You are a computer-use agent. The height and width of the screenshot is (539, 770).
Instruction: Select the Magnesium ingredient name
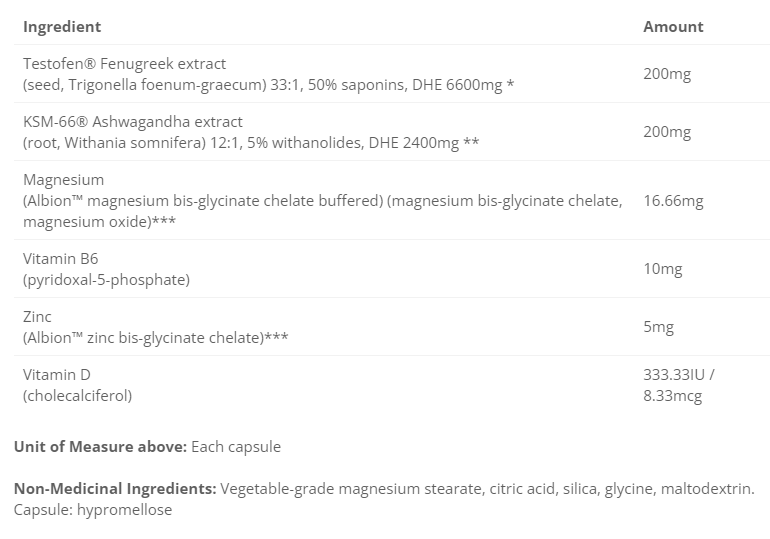pos(63,180)
